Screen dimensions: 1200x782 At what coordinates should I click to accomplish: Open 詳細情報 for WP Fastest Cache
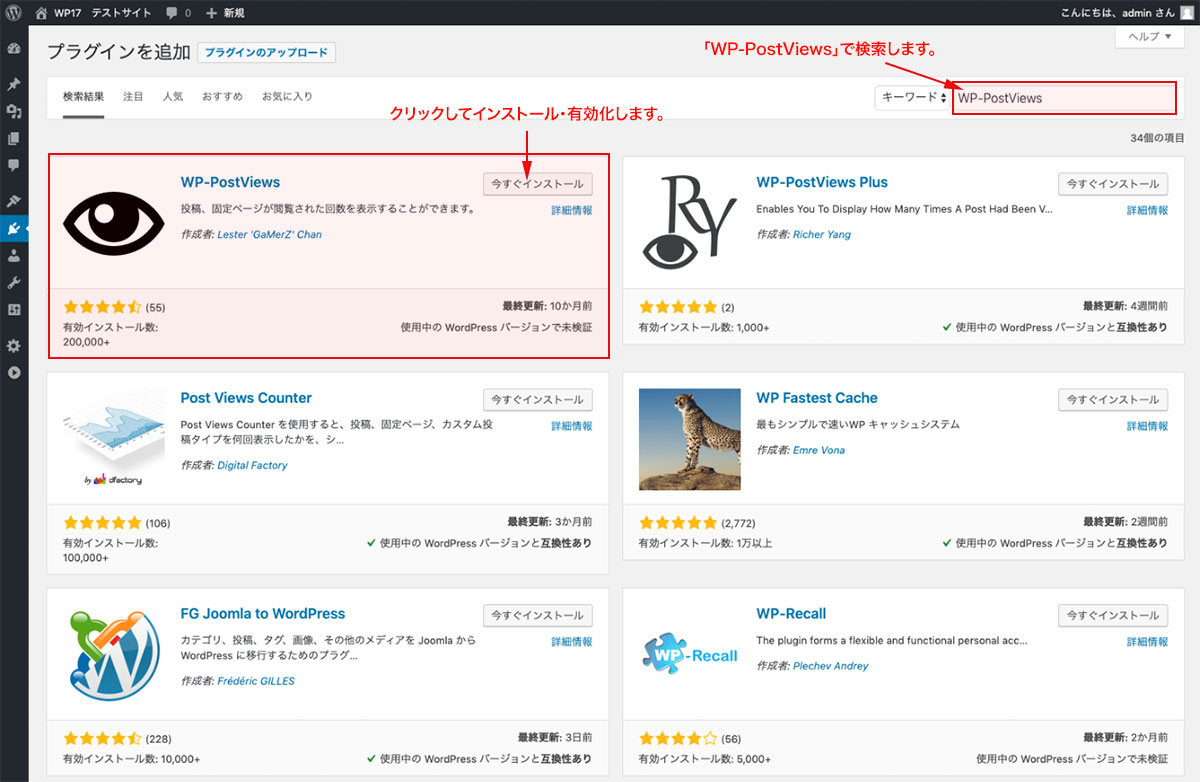point(1147,426)
